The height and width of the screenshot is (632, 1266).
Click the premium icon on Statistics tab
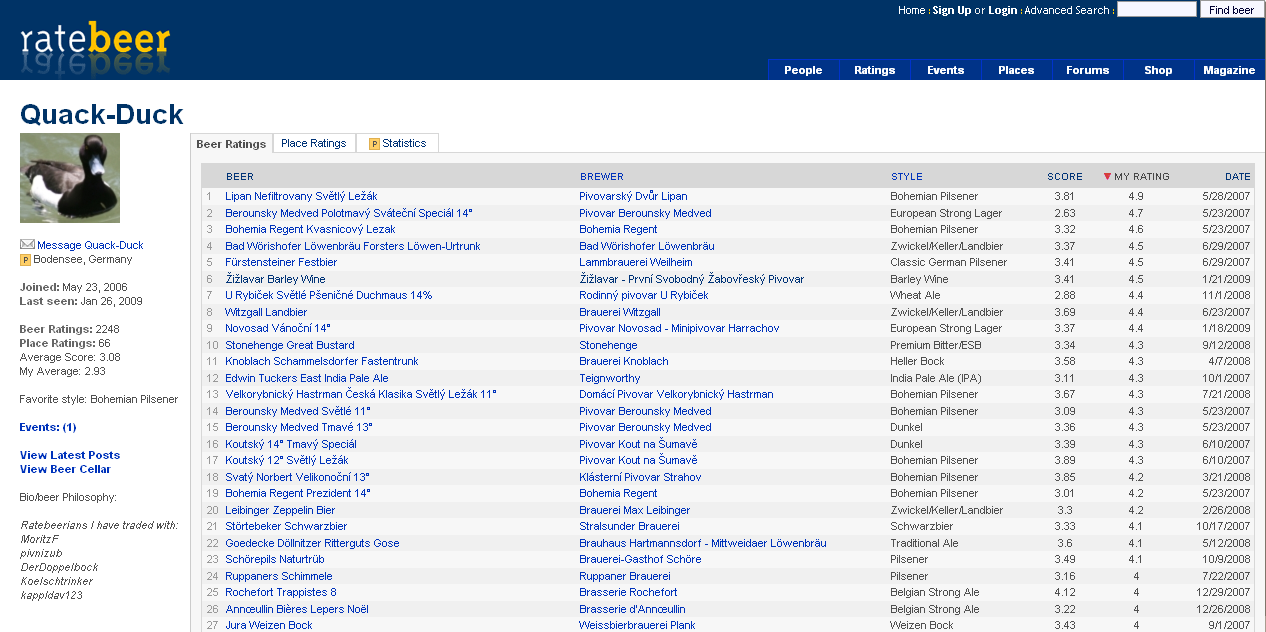click(x=374, y=144)
